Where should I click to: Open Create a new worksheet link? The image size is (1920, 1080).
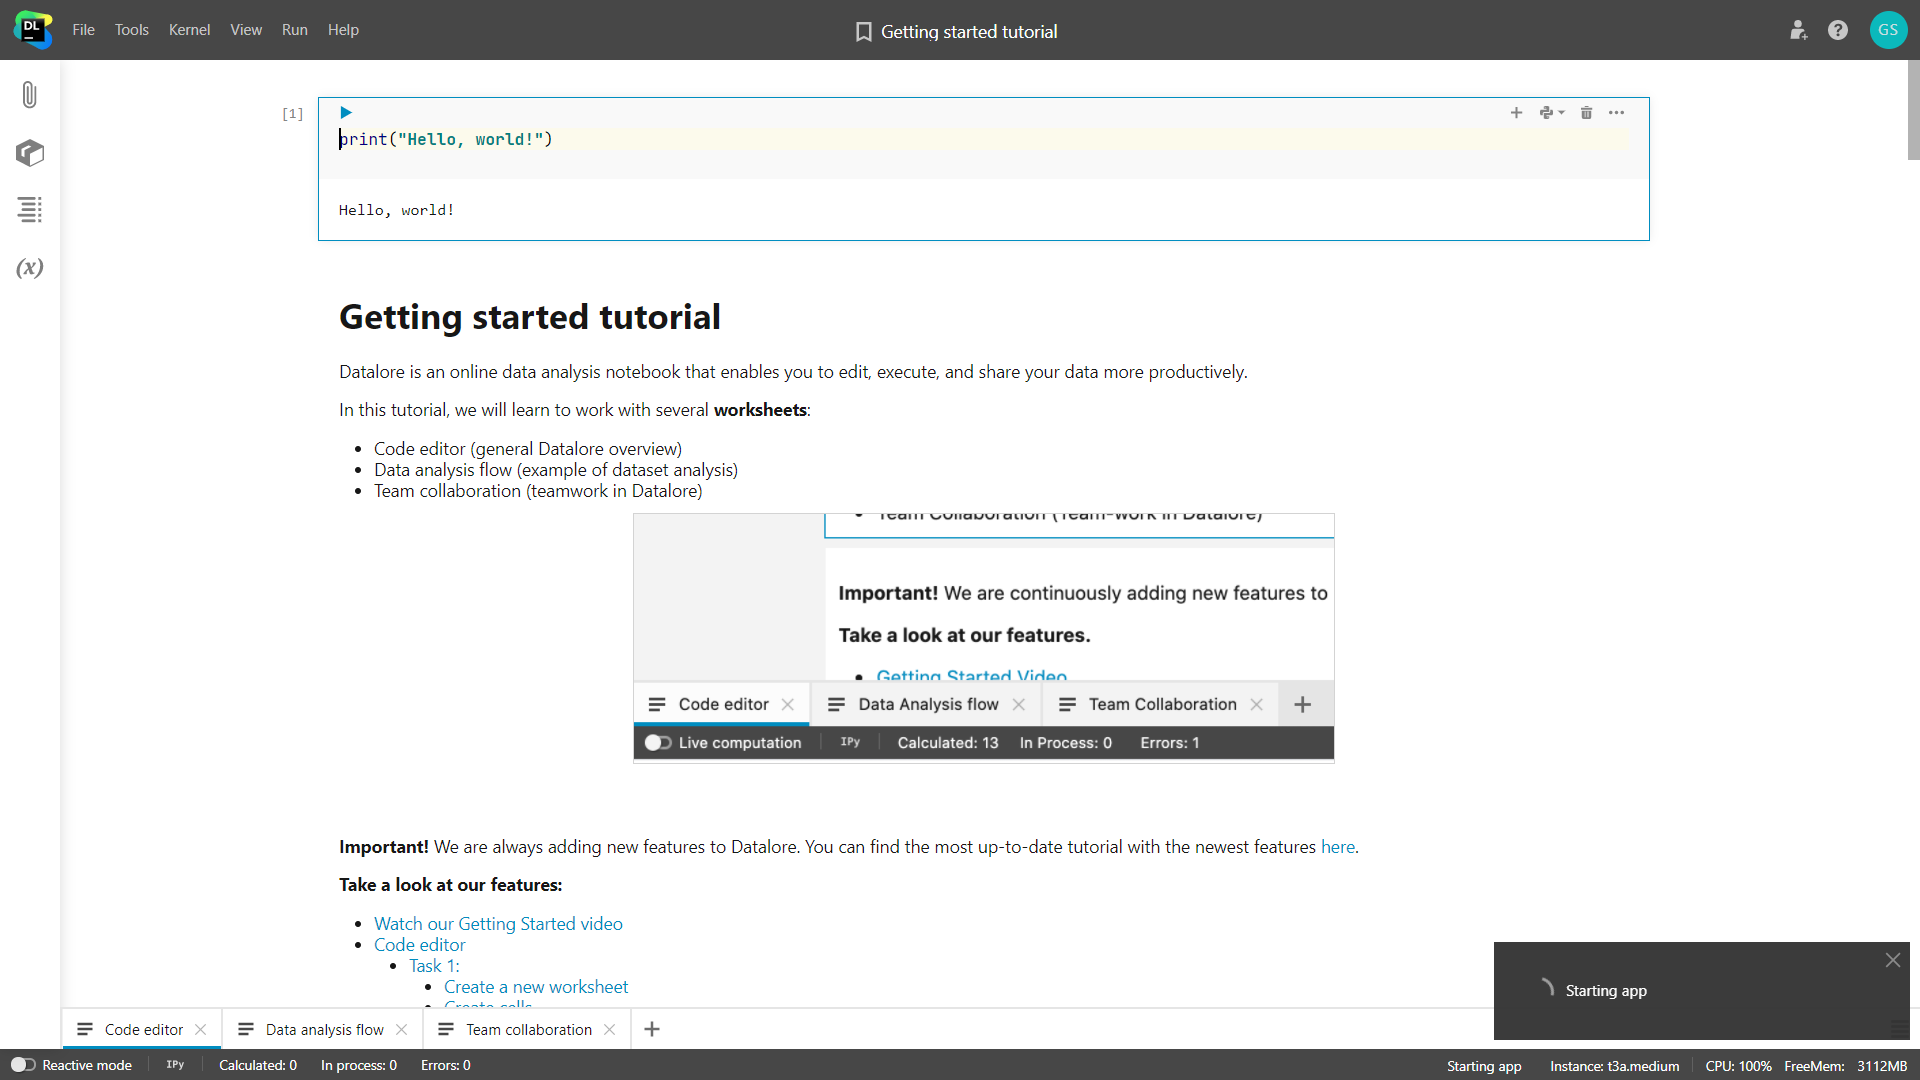coord(536,987)
